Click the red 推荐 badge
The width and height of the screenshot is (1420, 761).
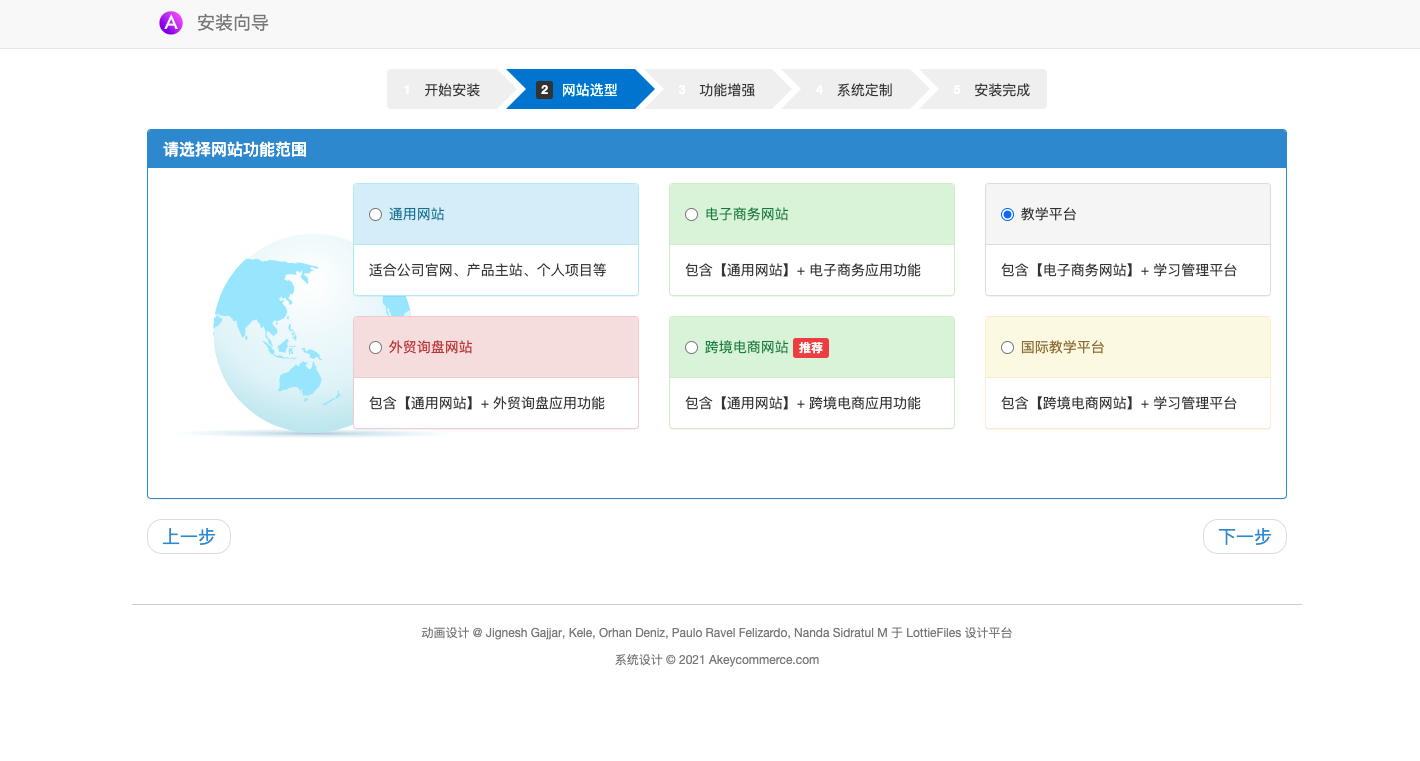coord(811,348)
